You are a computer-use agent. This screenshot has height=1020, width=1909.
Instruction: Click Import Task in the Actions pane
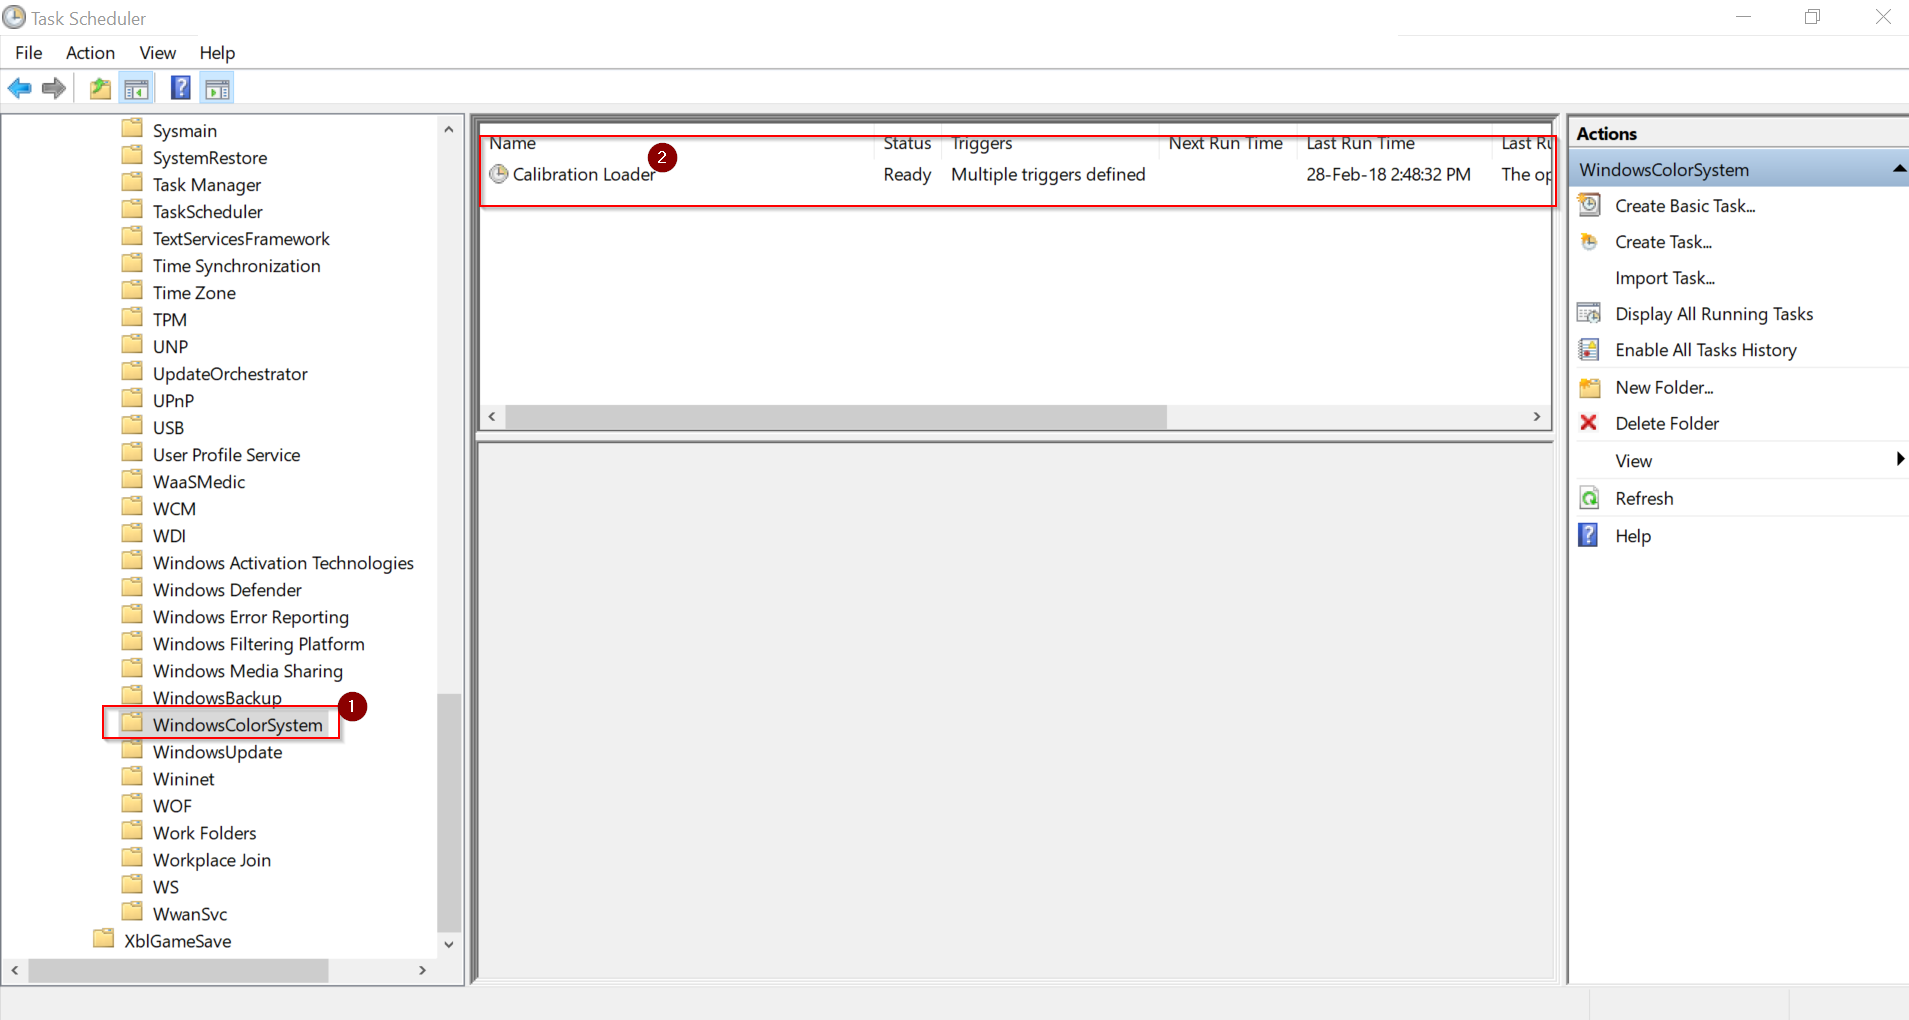(1664, 277)
